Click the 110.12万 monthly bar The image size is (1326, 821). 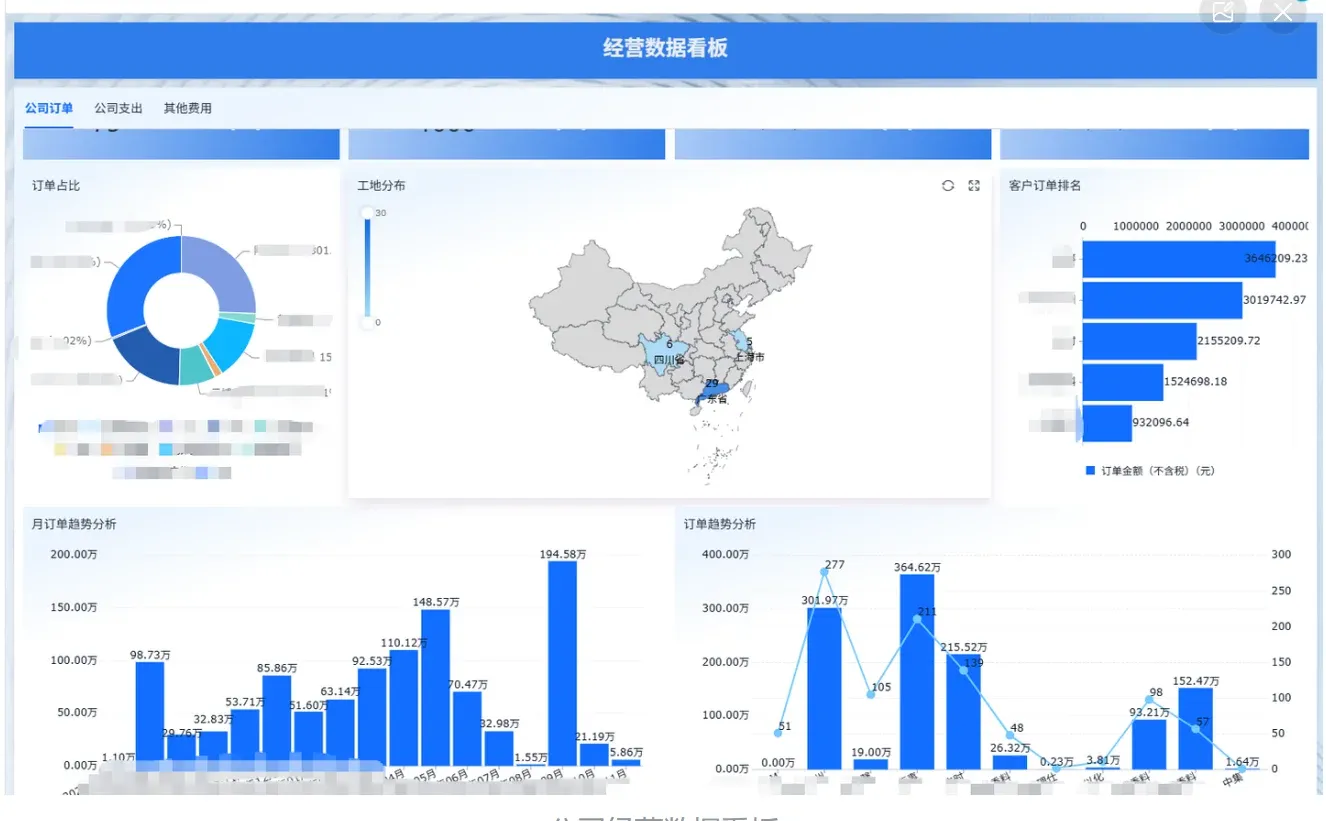tap(404, 708)
